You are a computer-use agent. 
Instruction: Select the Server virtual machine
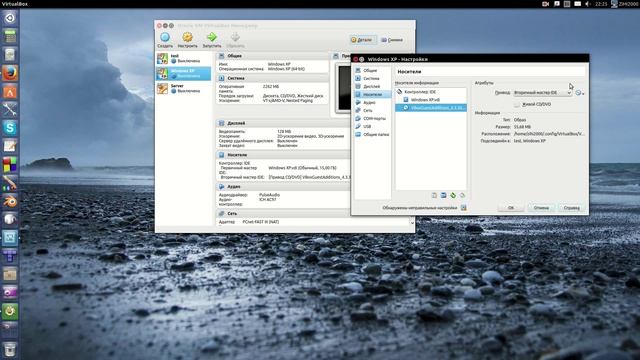(184, 89)
